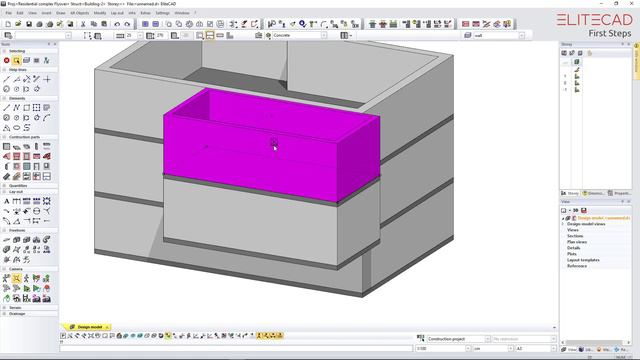Switch to the Design model tab

click(x=87, y=327)
